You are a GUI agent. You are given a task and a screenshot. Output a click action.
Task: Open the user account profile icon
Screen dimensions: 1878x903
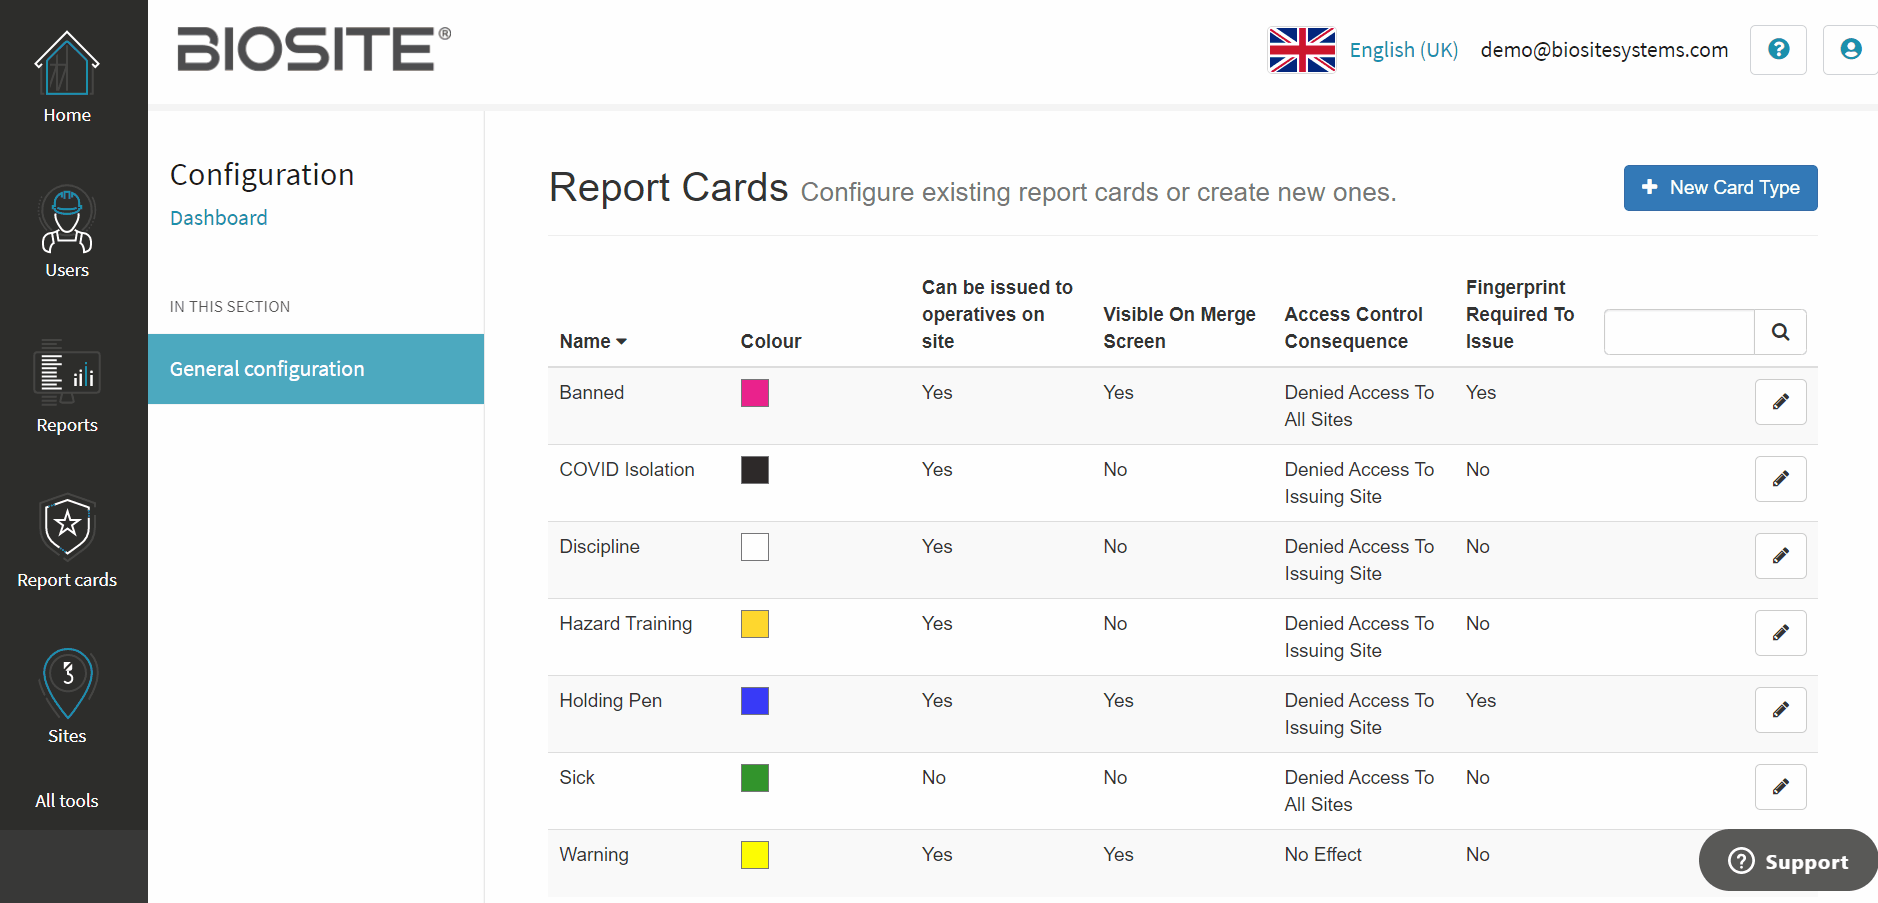tap(1850, 50)
